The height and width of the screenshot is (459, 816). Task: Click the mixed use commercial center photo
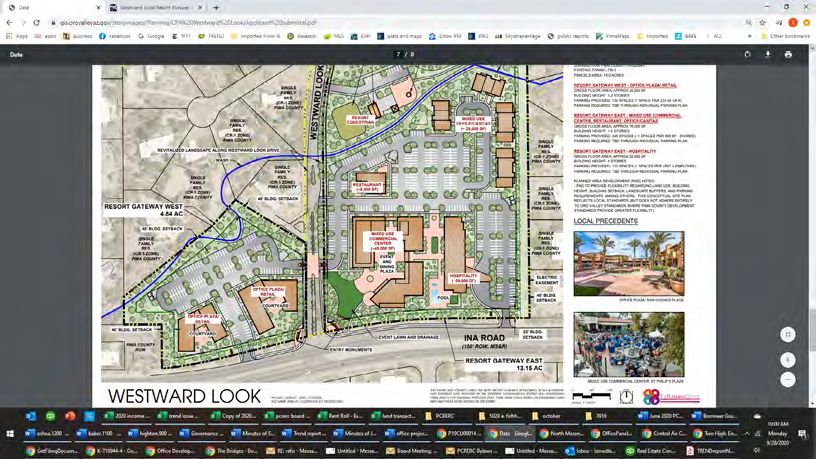pos(629,345)
